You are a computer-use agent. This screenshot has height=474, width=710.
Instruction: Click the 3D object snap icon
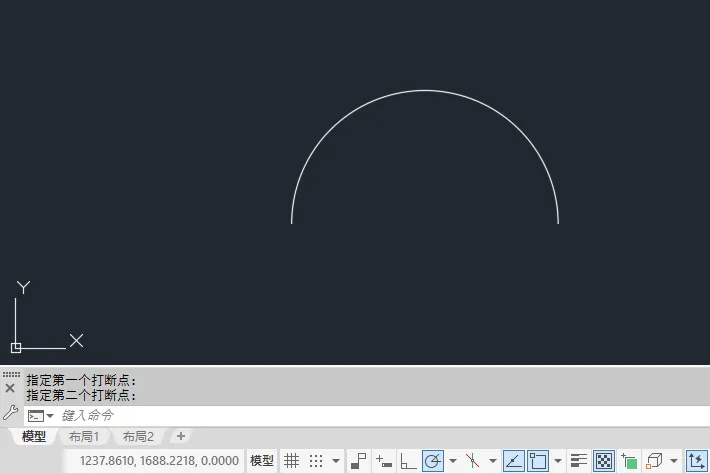(655, 461)
